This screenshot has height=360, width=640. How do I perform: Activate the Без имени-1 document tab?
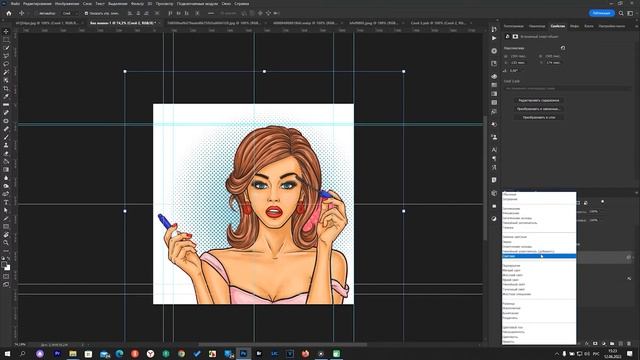tap(123, 23)
